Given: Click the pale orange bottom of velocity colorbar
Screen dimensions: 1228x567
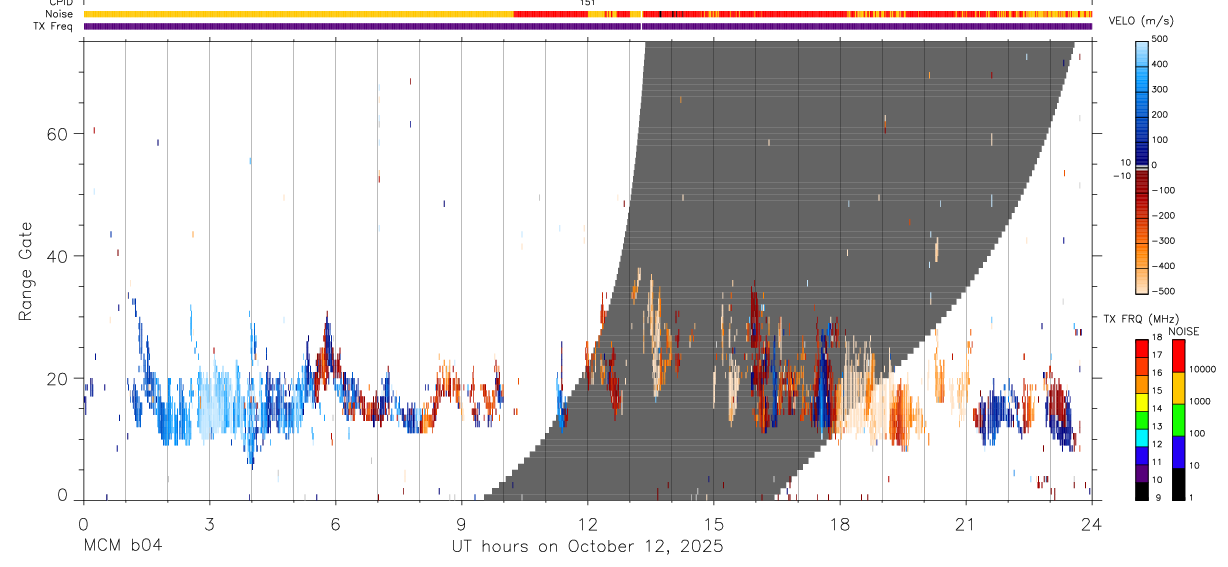Looking at the screenshot, I should coord(1142,282).
